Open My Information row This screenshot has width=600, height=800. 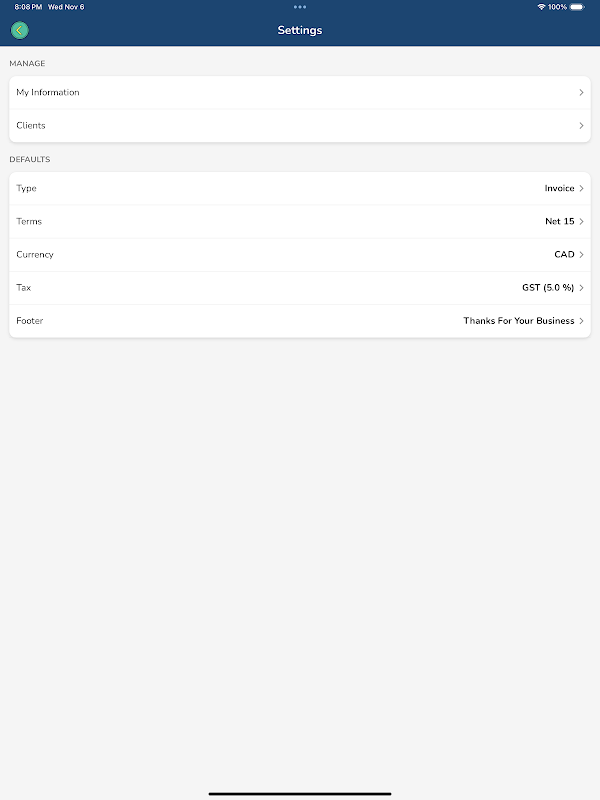click(48, 92)
